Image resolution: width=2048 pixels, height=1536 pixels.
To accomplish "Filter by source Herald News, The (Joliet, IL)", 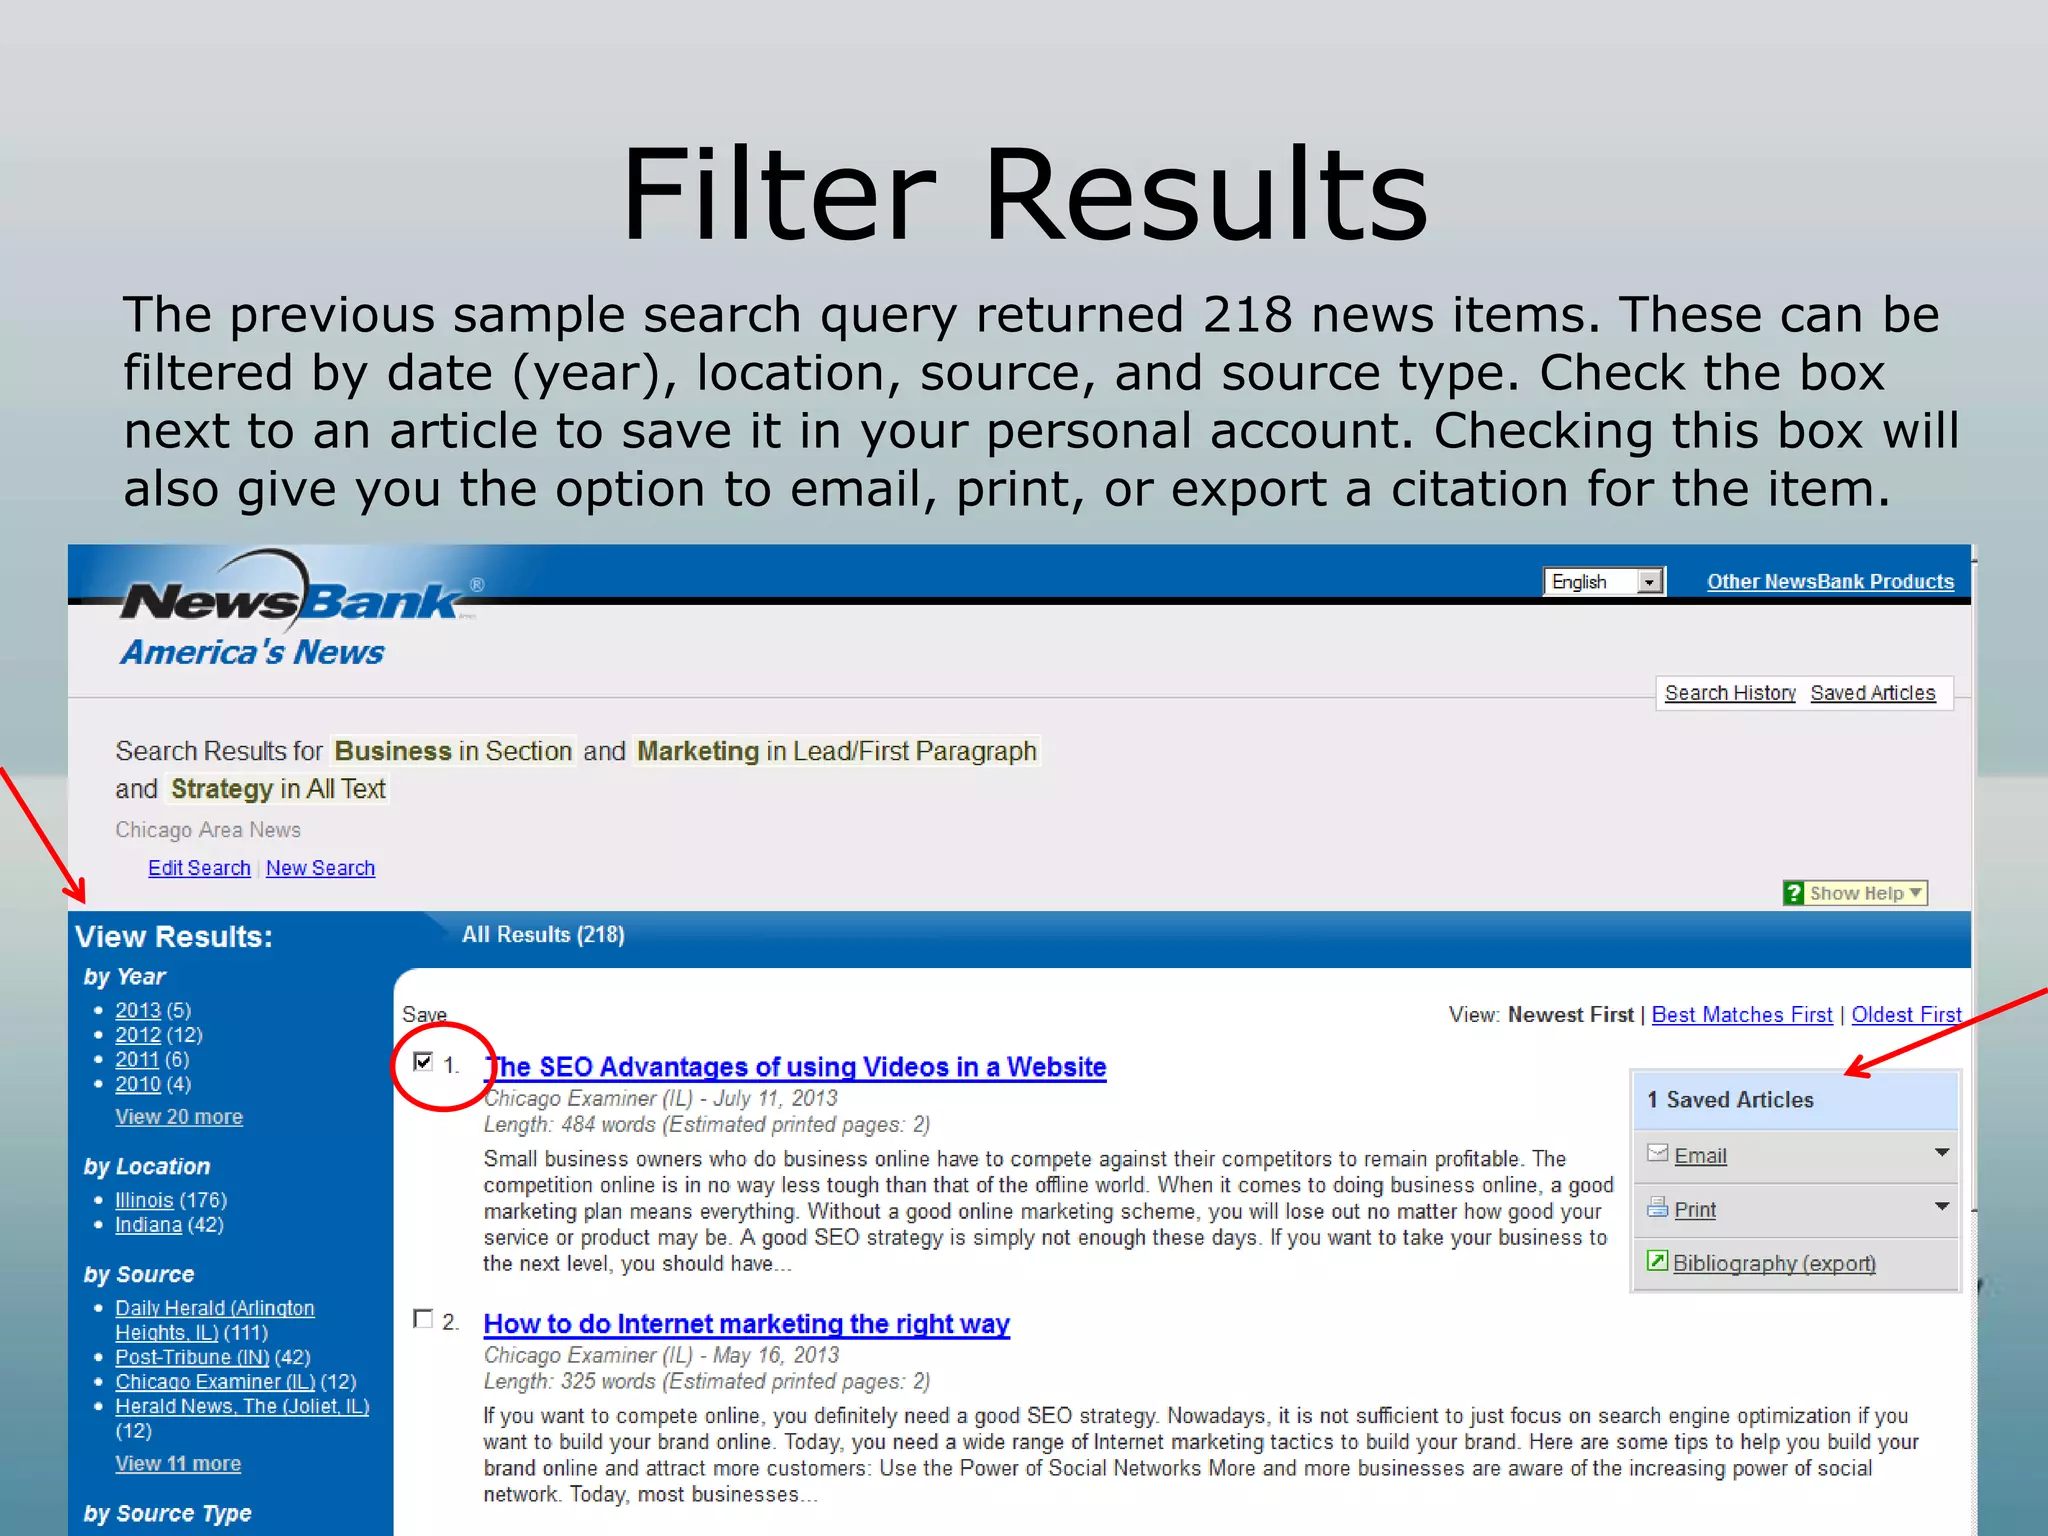I will 242,1406.
